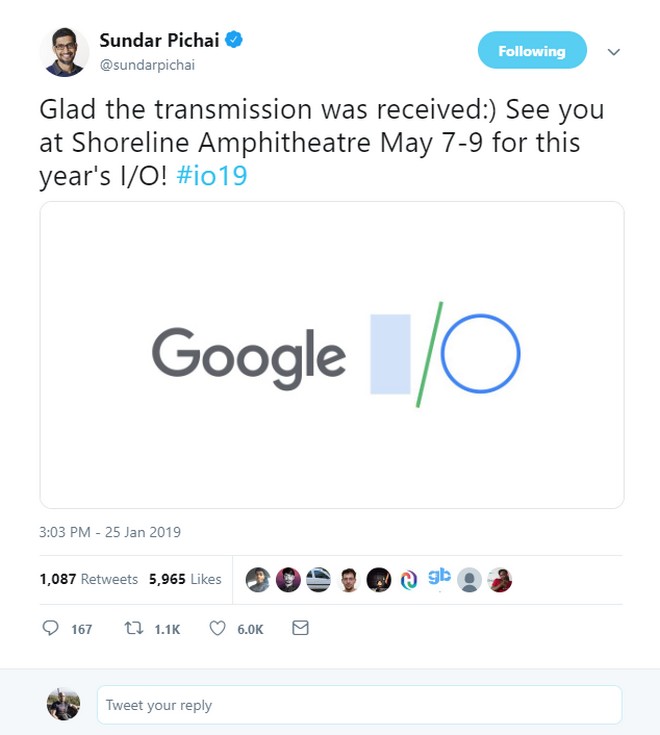Open Sundar Pichai's profile picture
The width and height of the screenshot is (660, 735).
tap(64, 52)
